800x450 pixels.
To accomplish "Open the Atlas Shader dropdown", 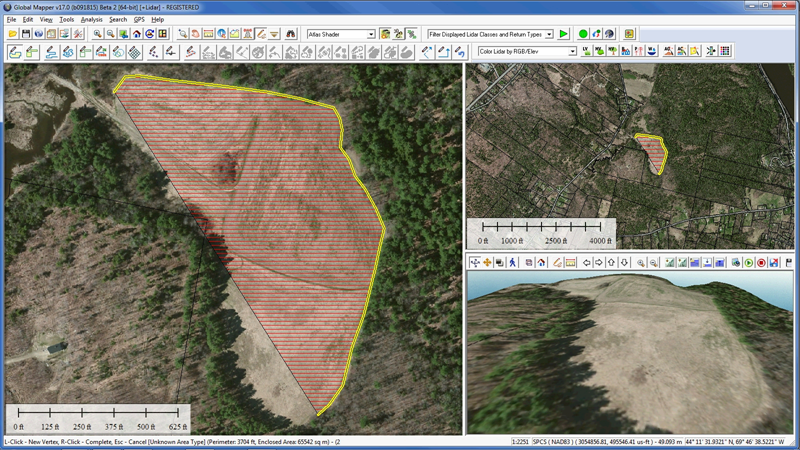I will pyautogui.click(x=341, y=34).
